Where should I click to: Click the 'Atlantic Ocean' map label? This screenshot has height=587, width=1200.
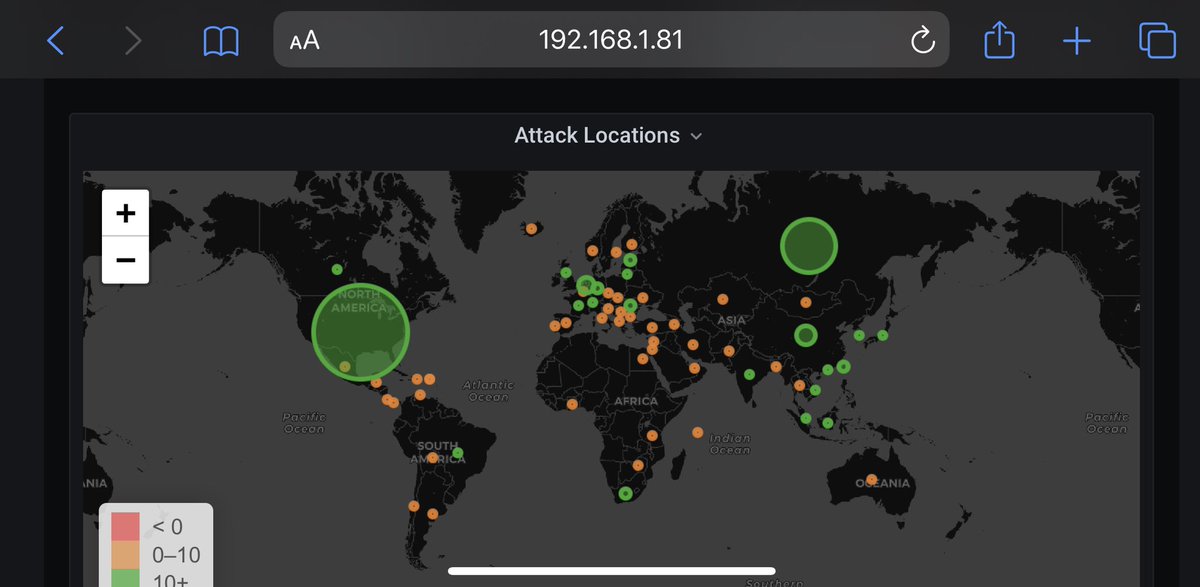[x=488, y=391]
